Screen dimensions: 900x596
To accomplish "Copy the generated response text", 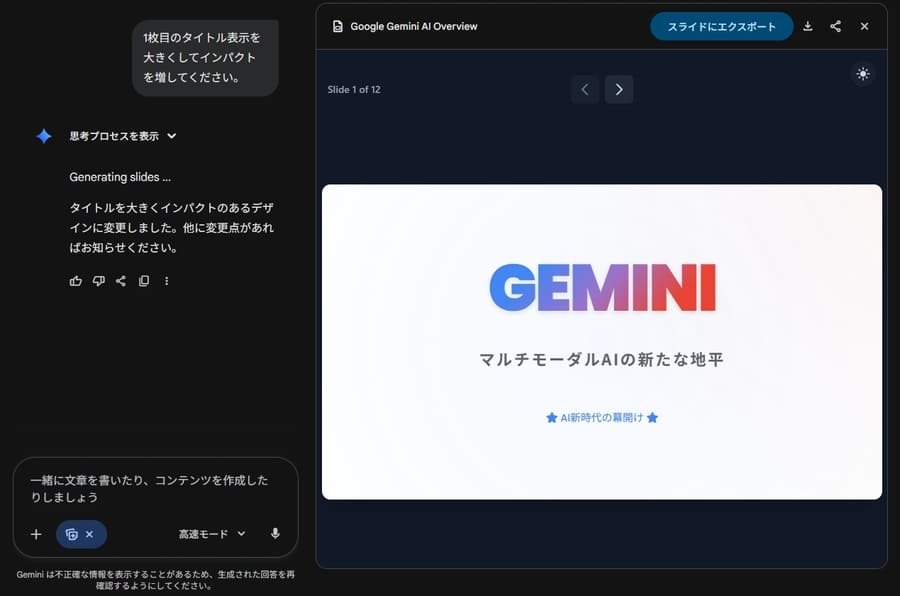I will click(143, 281).
